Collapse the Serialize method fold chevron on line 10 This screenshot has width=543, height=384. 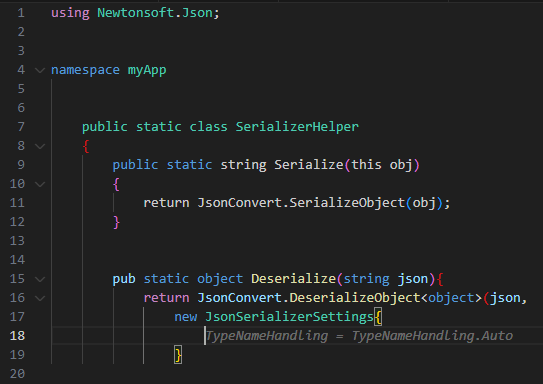[x=40, y=184]
